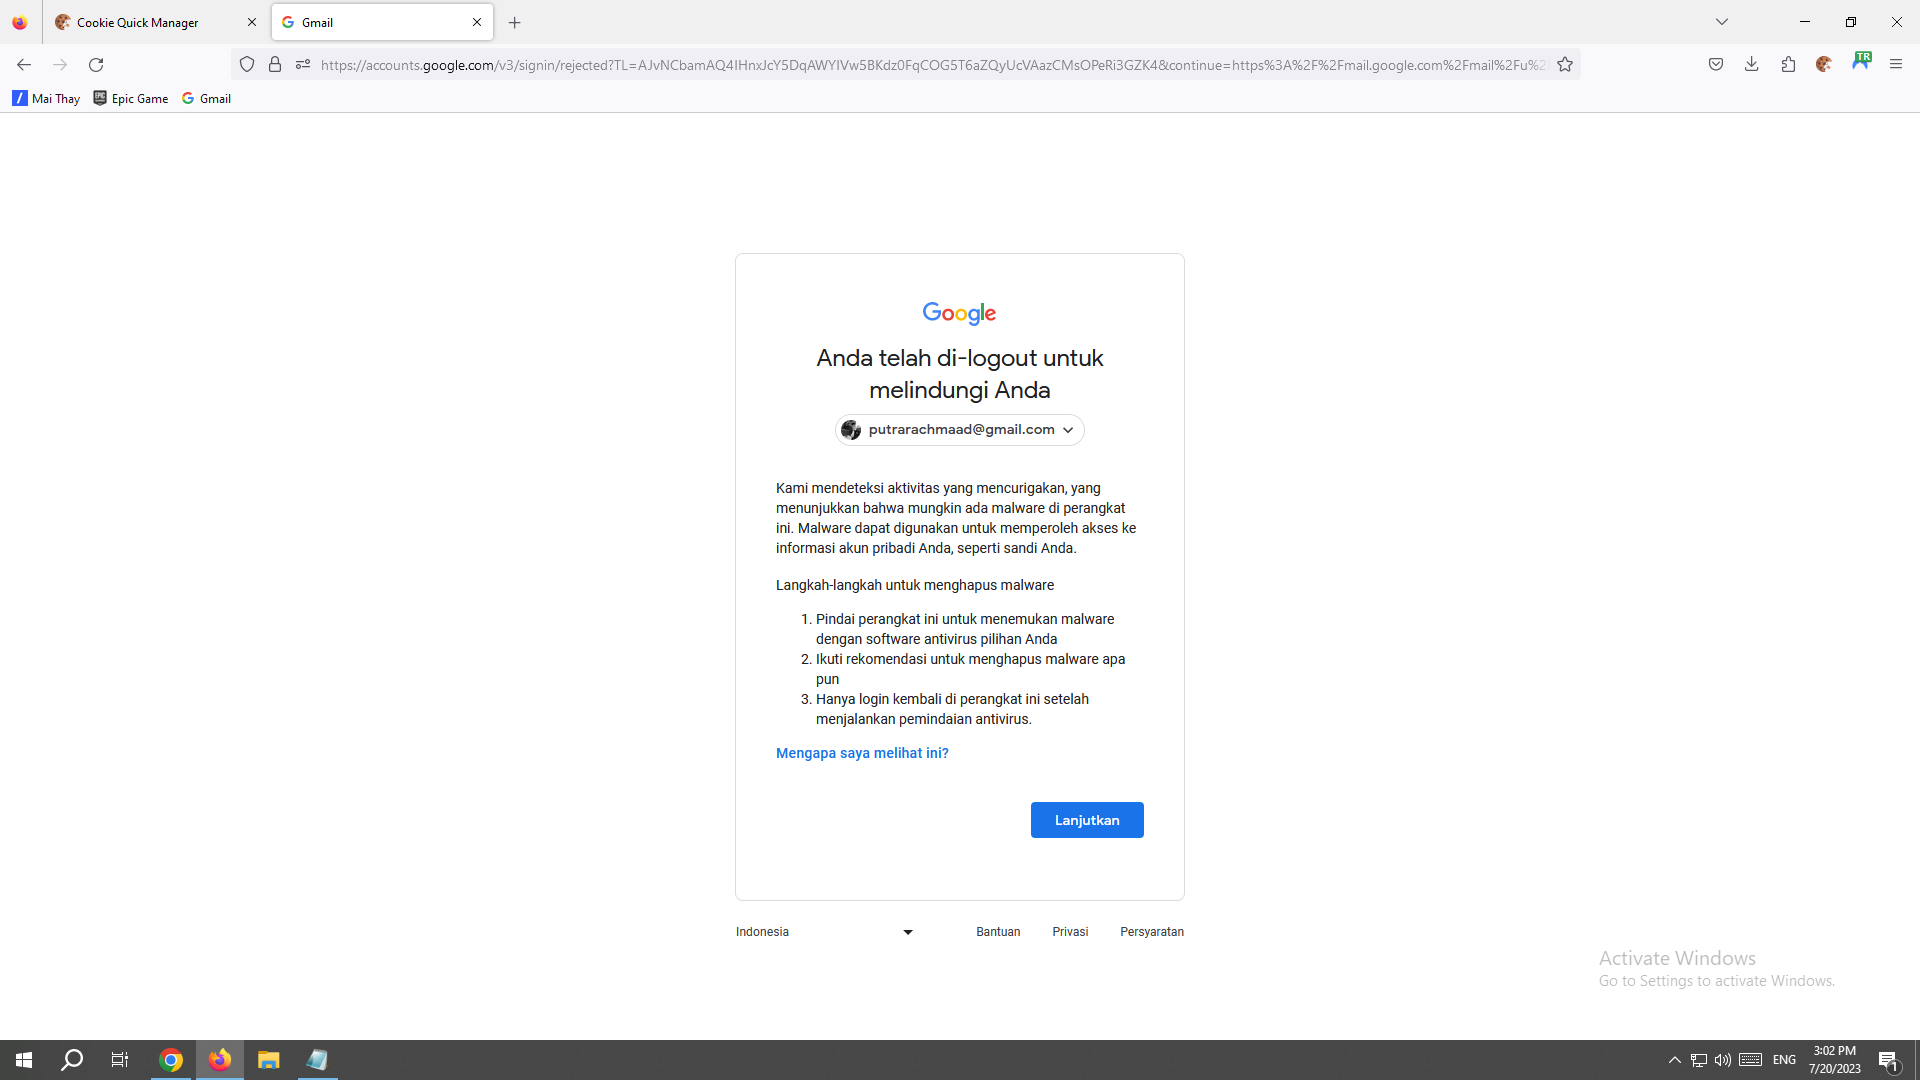Open the touch keyboard tray icon
This screenshot has height=1080, width=1920.
tap(1750, 1060)
